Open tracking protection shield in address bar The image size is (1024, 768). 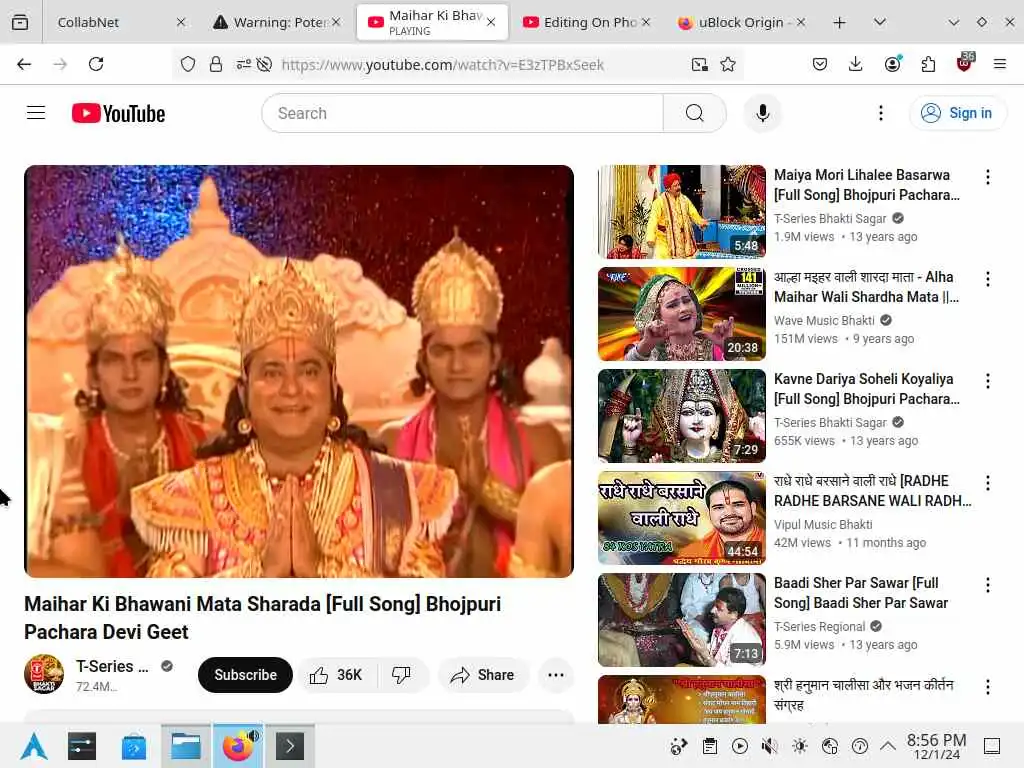click(x=188, y=64)
